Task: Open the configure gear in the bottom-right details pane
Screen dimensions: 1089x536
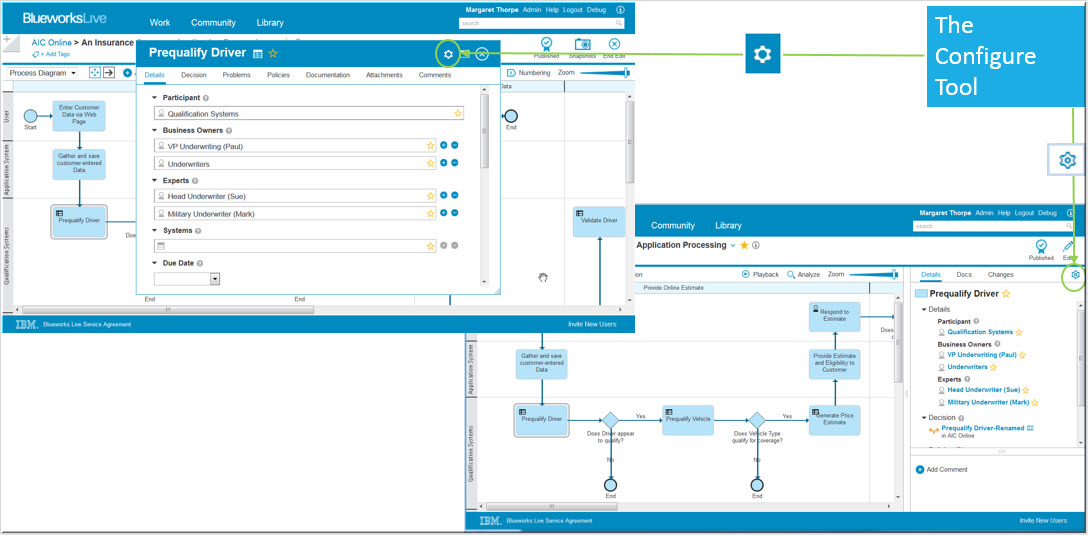Action: coord(1075,275)
